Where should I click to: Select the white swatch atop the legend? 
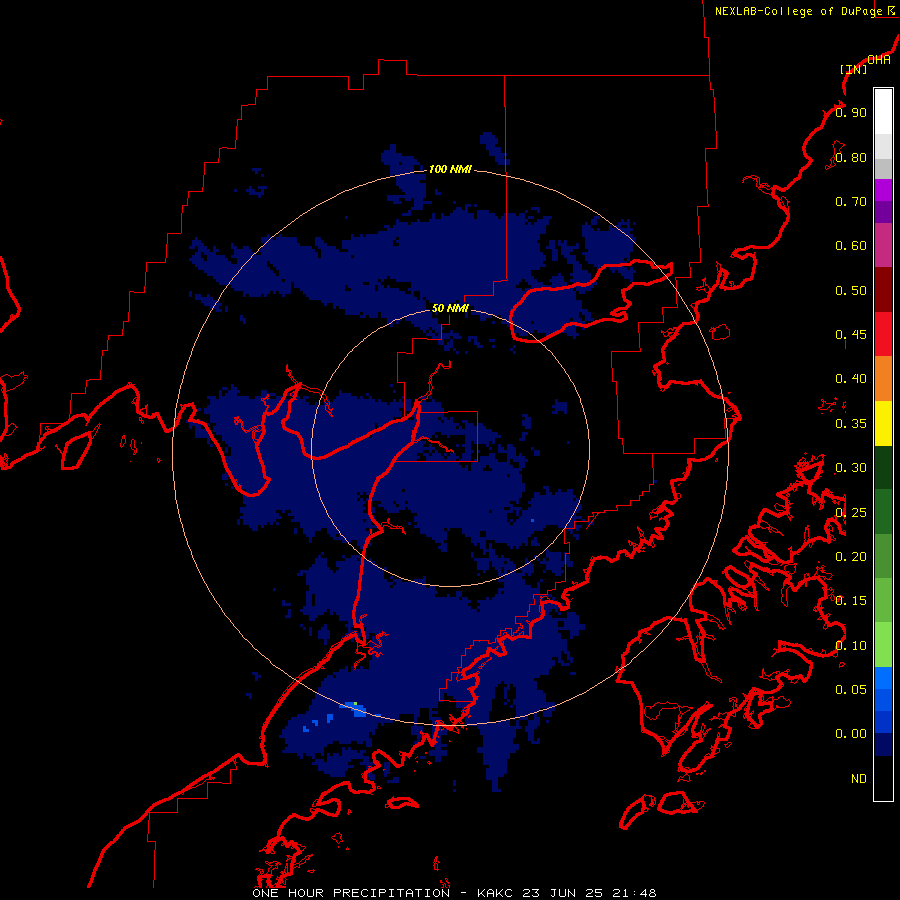[x=883, y=112]
